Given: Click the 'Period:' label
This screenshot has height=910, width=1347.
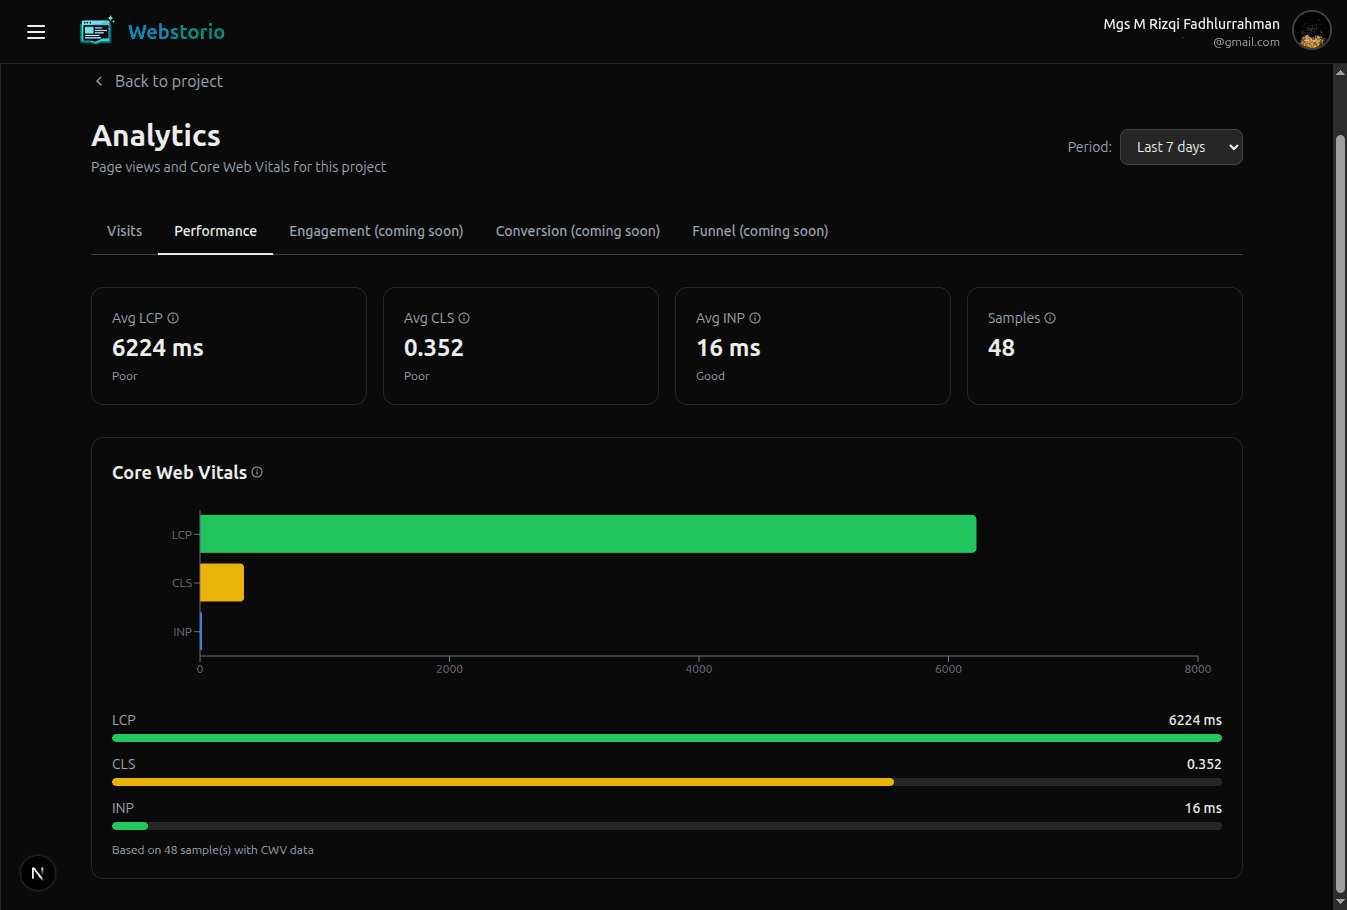Looking at the screenshot, I should tap(1089, 147).
